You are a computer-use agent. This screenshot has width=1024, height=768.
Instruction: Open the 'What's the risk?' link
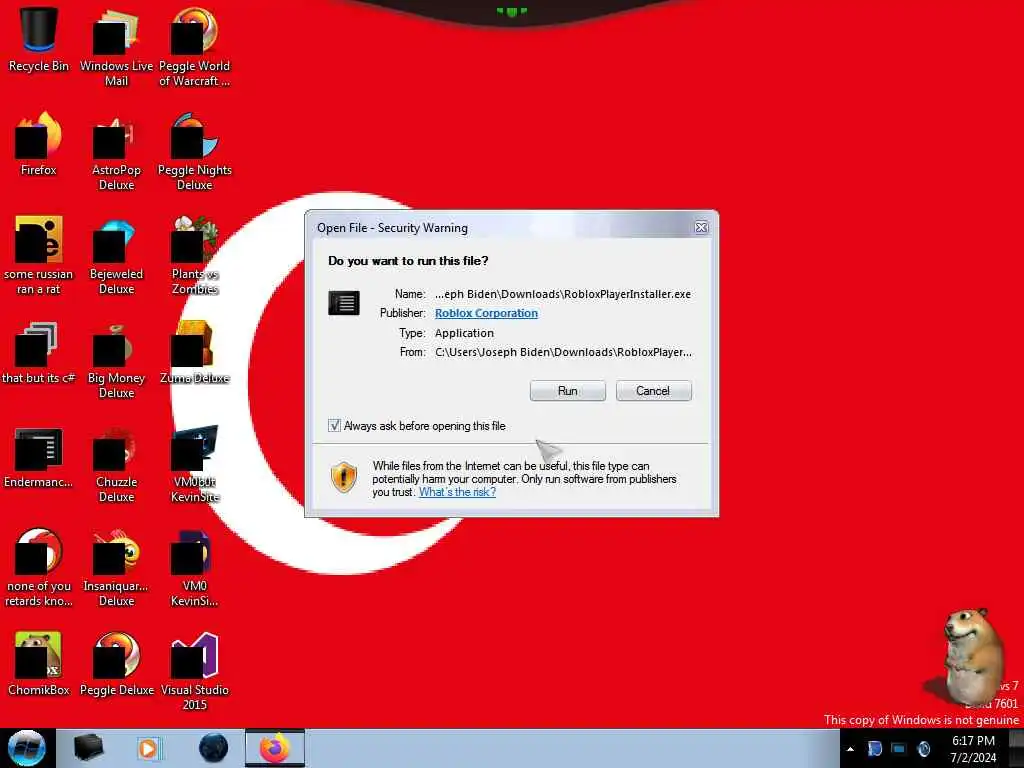pyautogui.click(x=457, y=492)
